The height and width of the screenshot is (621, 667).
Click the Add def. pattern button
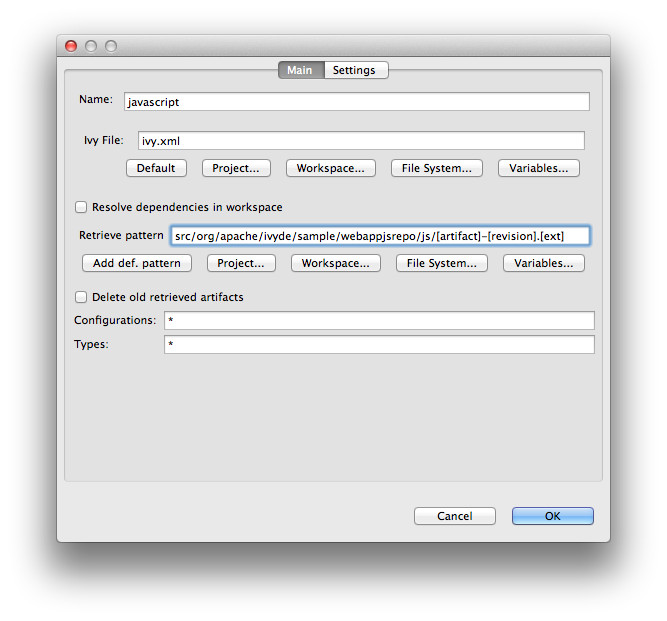136,263
